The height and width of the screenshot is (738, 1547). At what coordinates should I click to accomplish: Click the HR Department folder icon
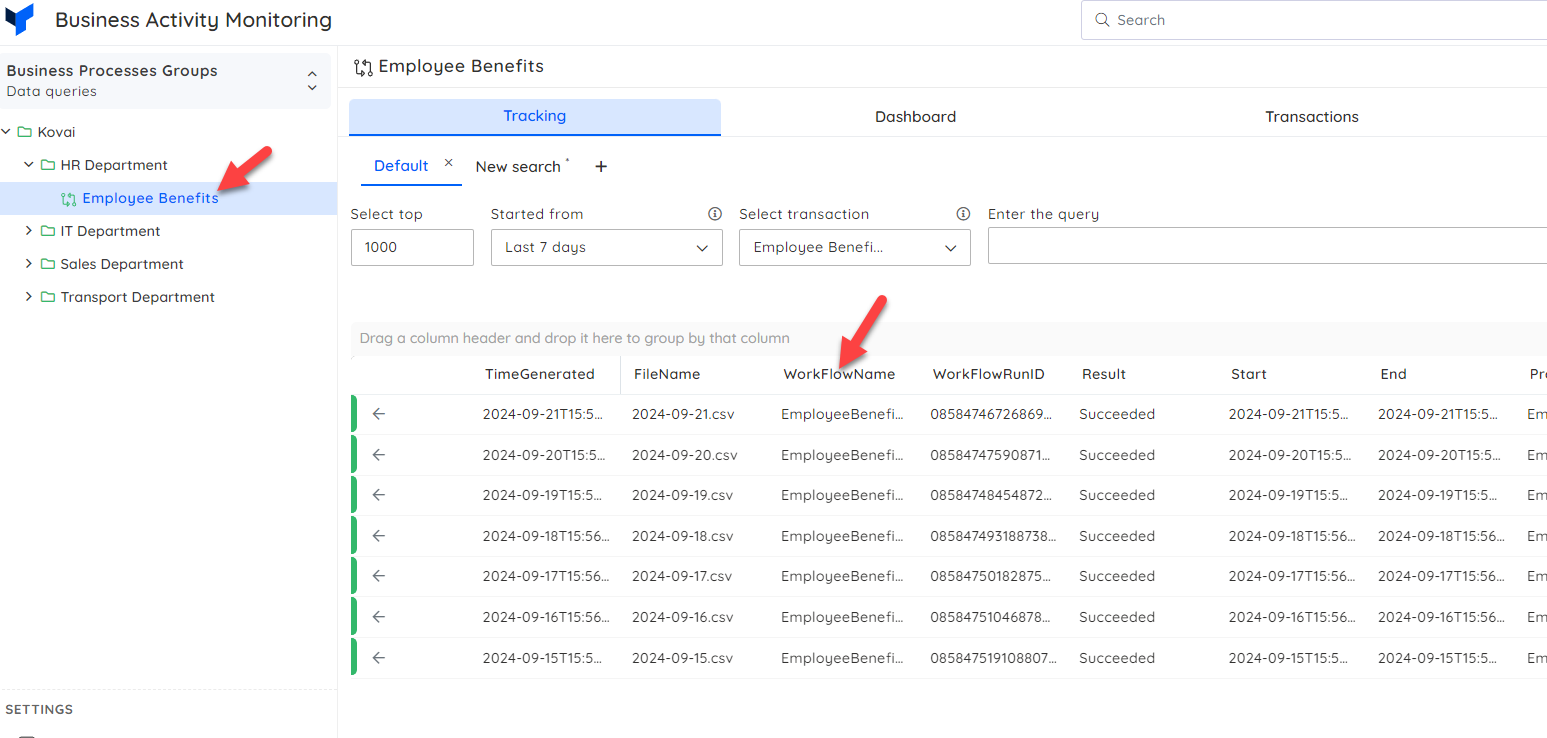pyautogui.click(x=47, y=165)
